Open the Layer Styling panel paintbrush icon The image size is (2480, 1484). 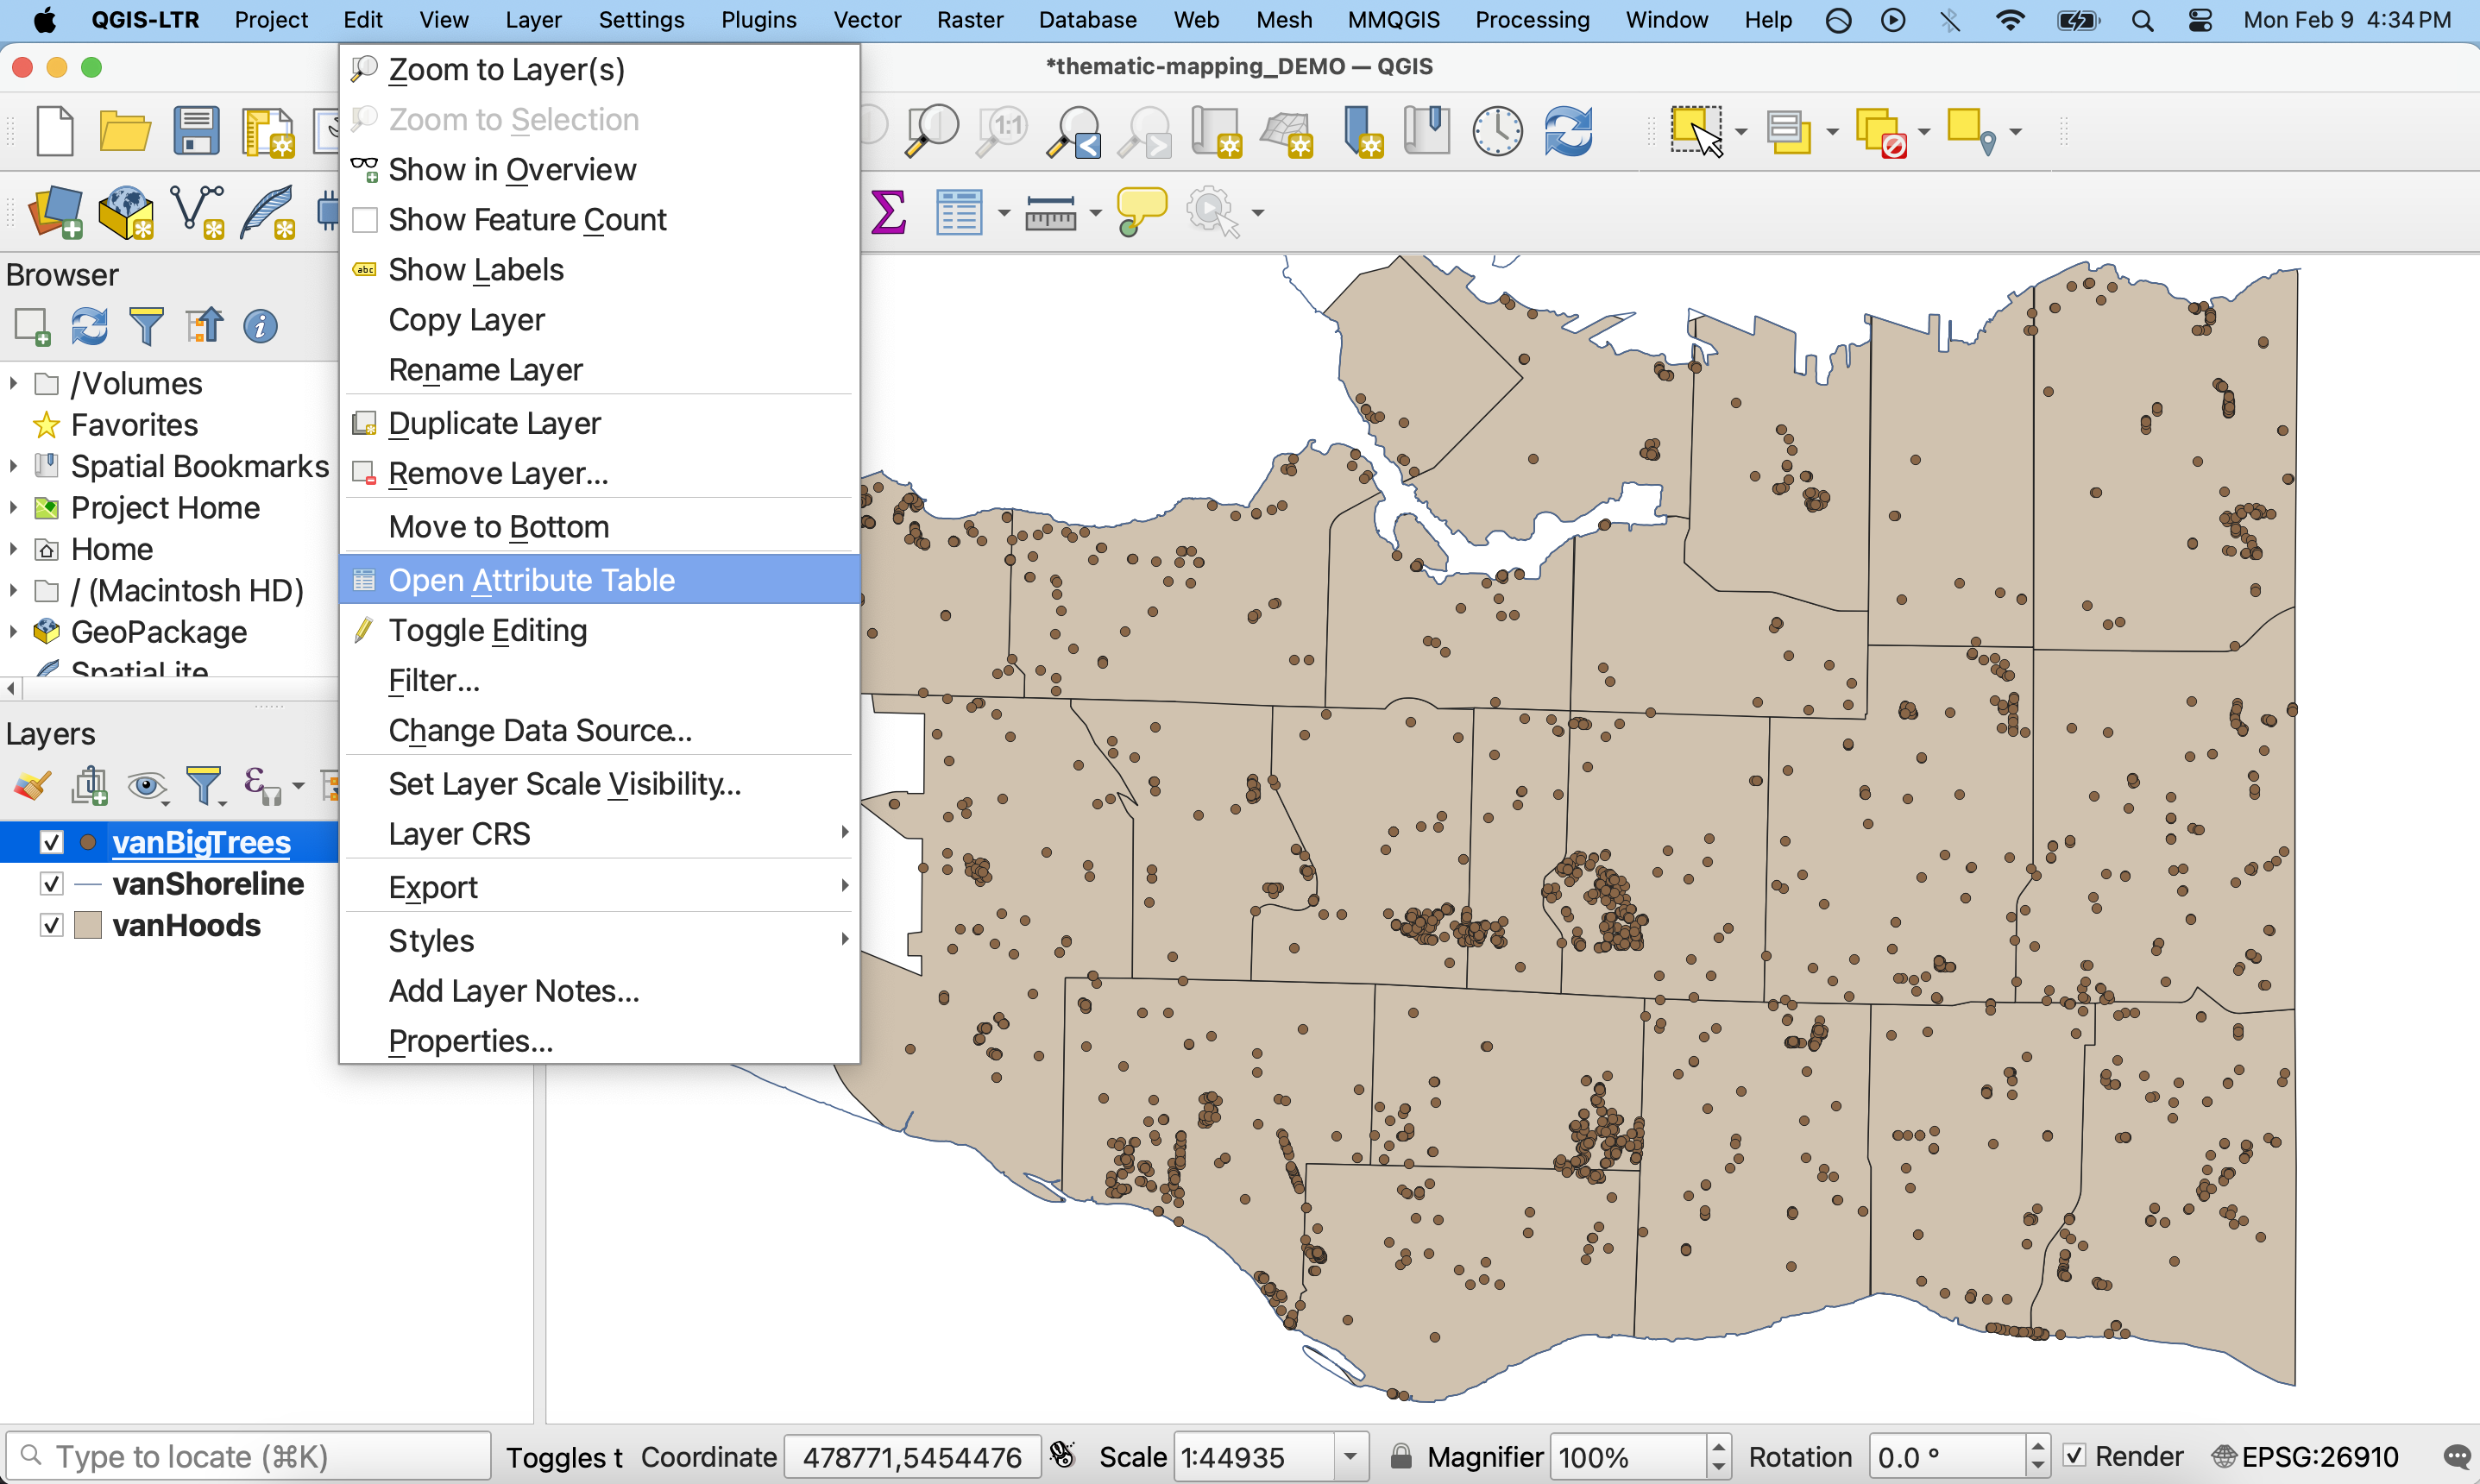coord(30,785)
